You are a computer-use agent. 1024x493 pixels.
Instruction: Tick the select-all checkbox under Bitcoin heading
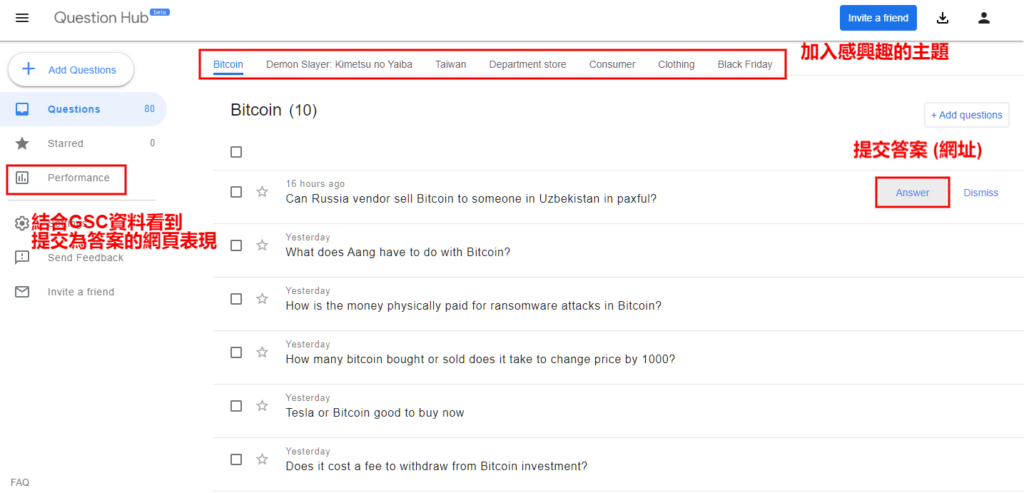click(x=236, y=152)
